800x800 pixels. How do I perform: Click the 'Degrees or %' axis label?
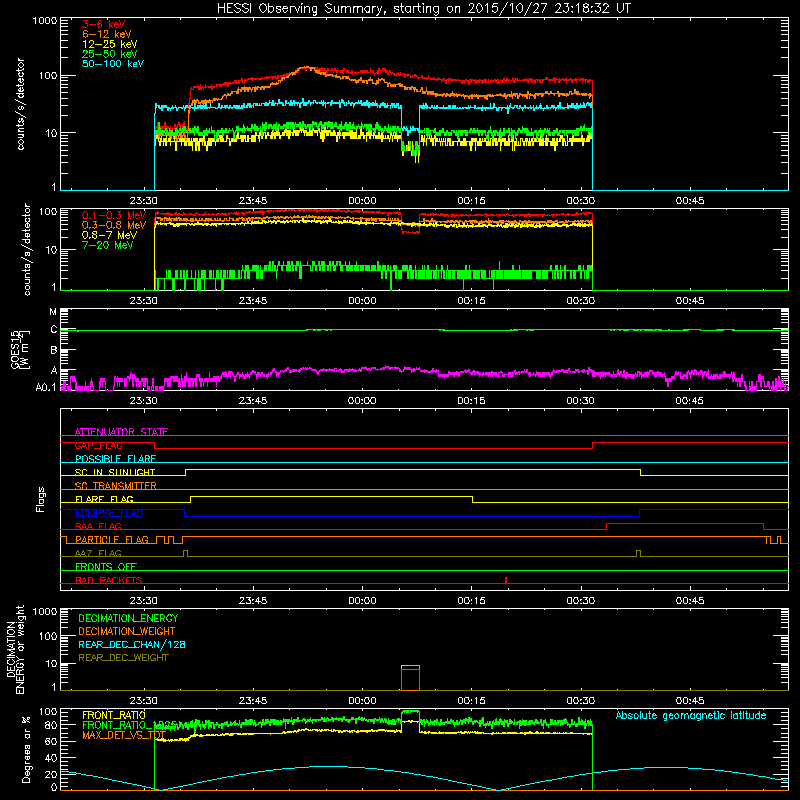click(x=26, y=749)
